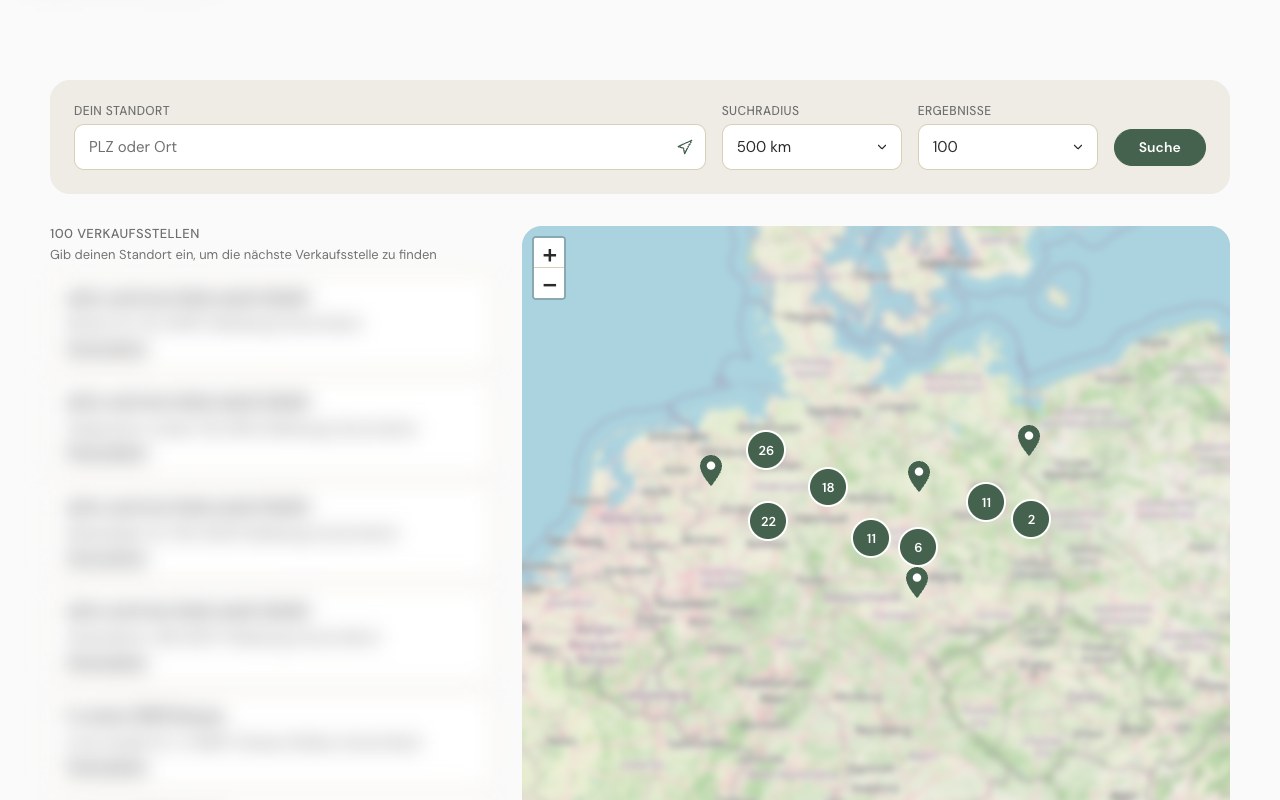Click the 'Gib deinen Standort ein' hint text

243,255
